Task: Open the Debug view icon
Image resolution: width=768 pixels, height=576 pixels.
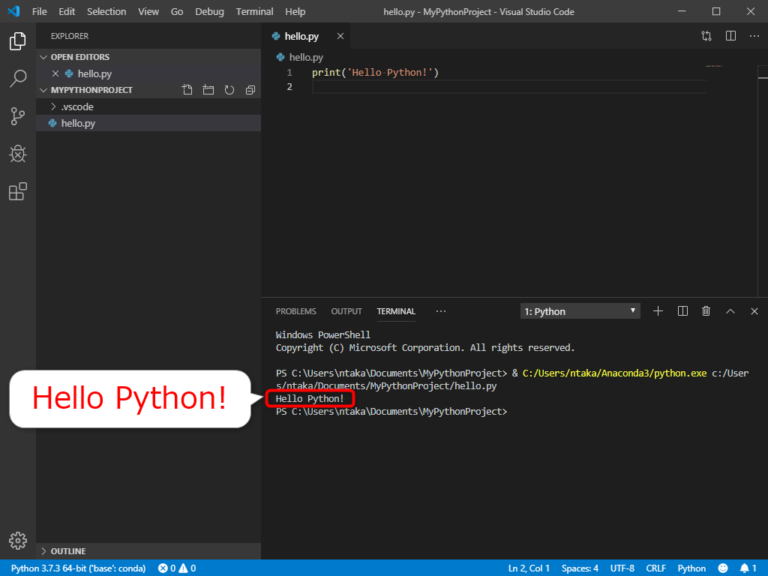Action: point(18,153)
